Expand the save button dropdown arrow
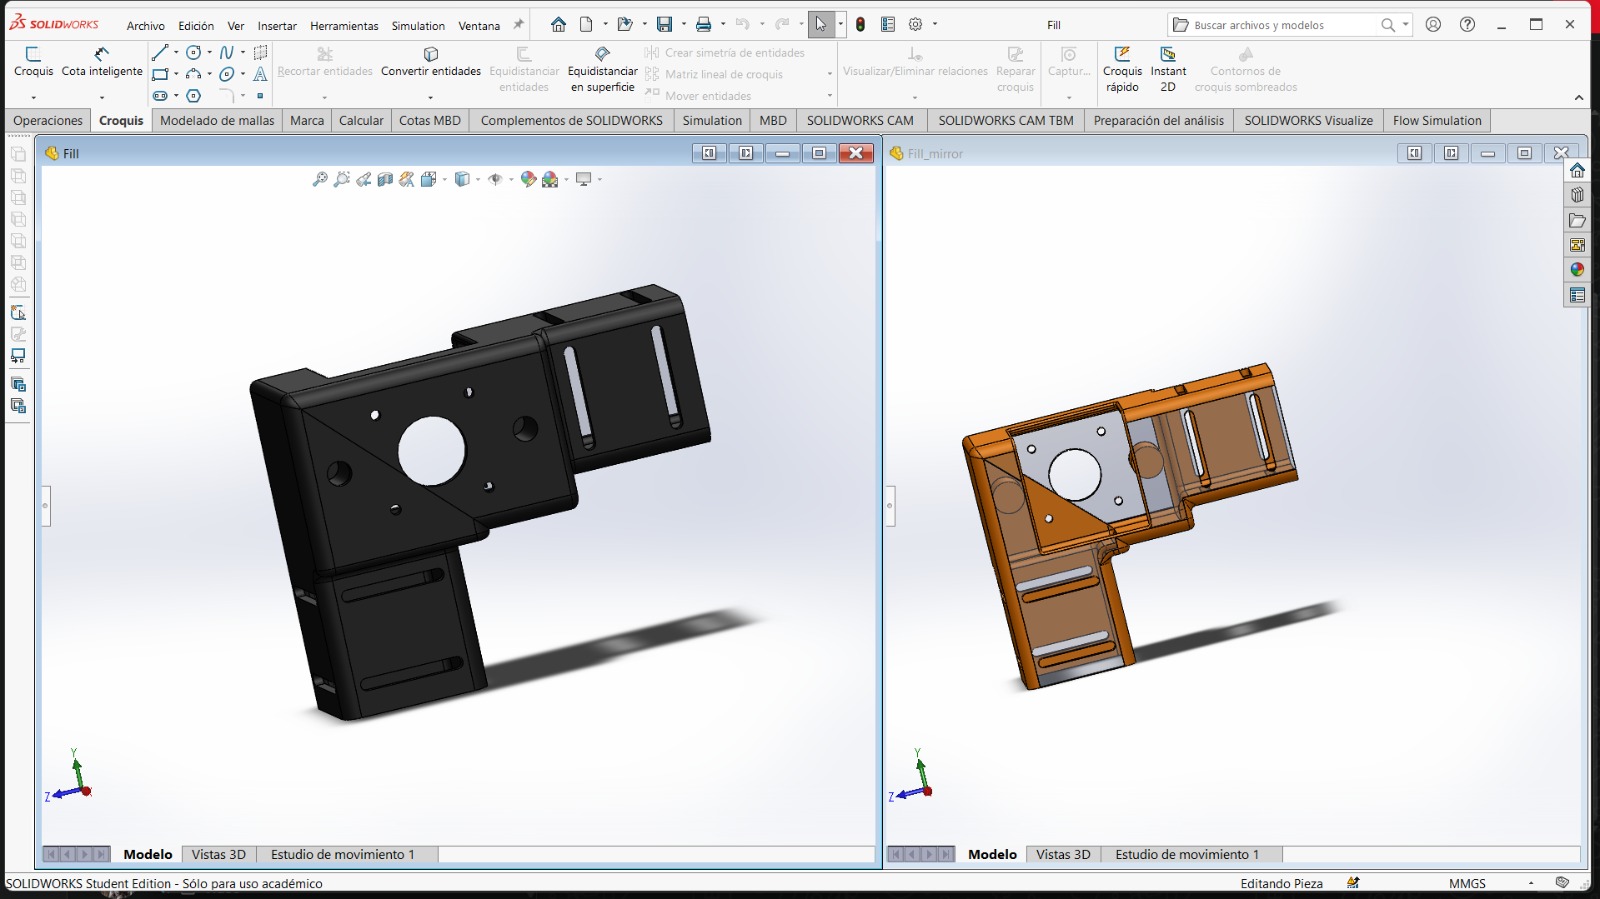 pos(684,24)
